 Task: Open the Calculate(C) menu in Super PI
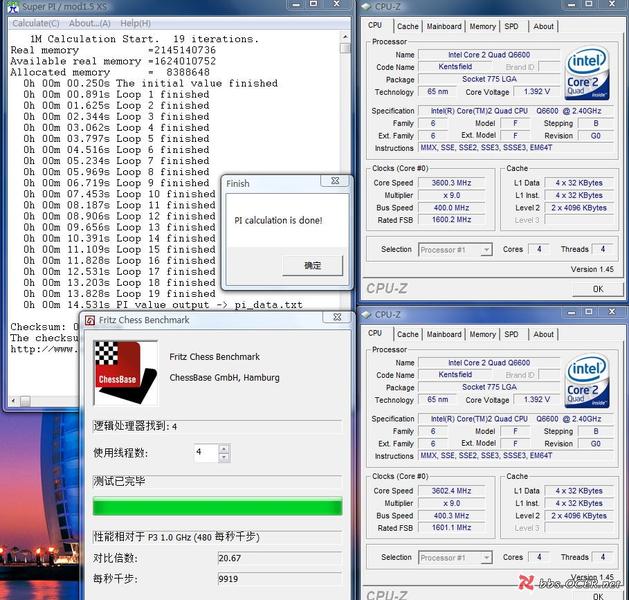click(x=36, y=24)
